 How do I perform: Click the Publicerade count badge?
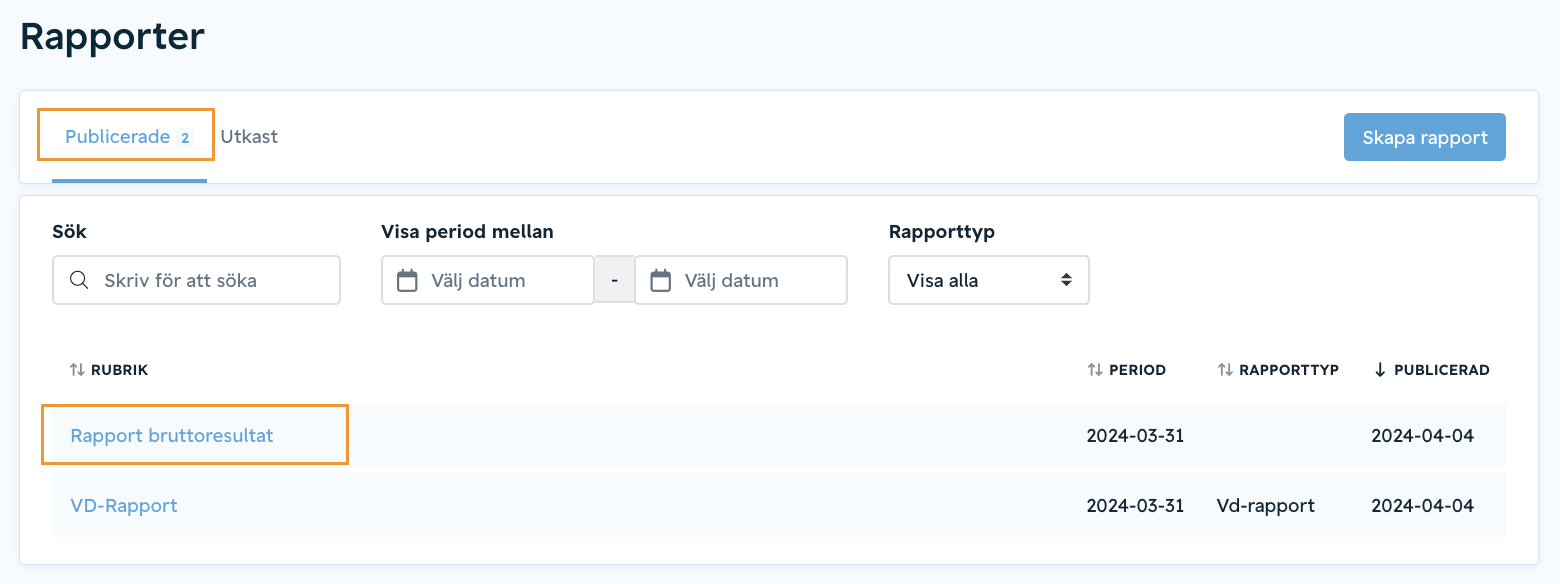184,138
